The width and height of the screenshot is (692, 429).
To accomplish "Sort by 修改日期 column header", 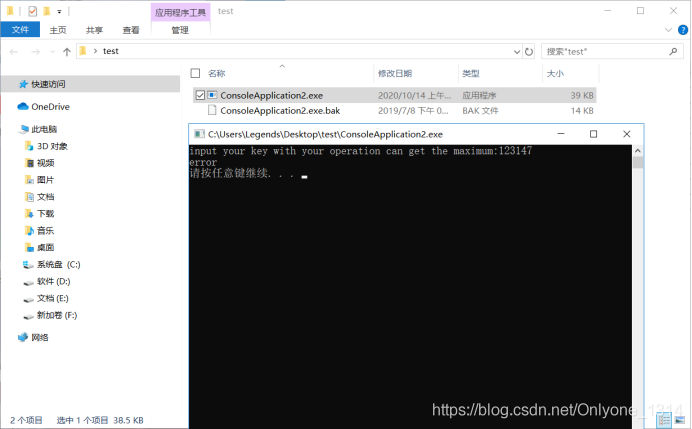I will [x=395, y=73].
